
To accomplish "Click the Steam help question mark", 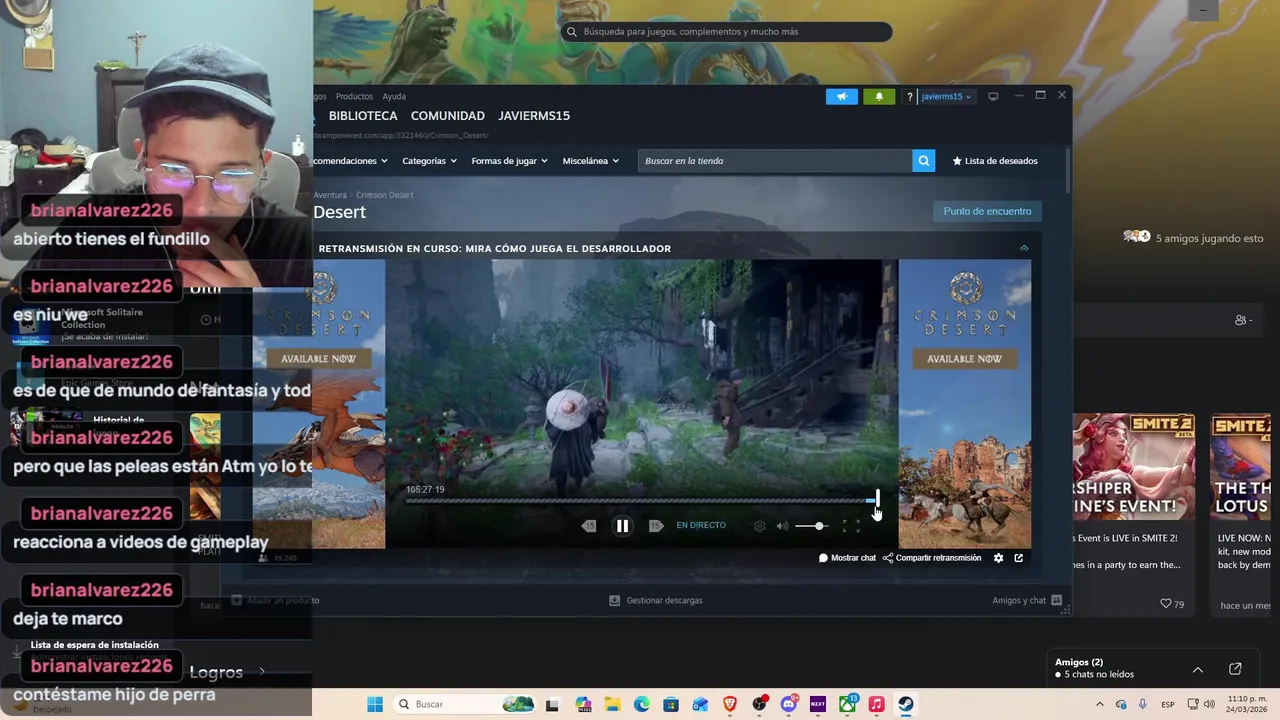I will click(x=909, y=97).
